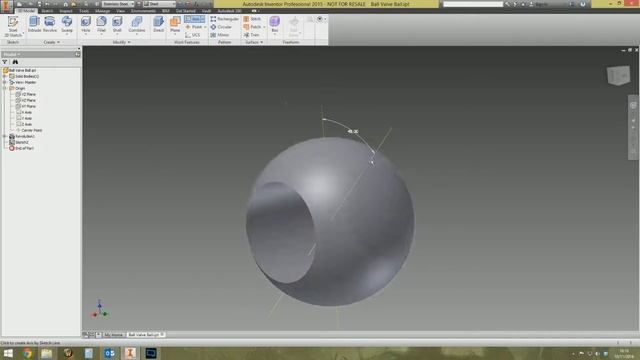Select the Ball Valve Ball document tab
This screenshot has height=360, width=640.
point(146,335)
